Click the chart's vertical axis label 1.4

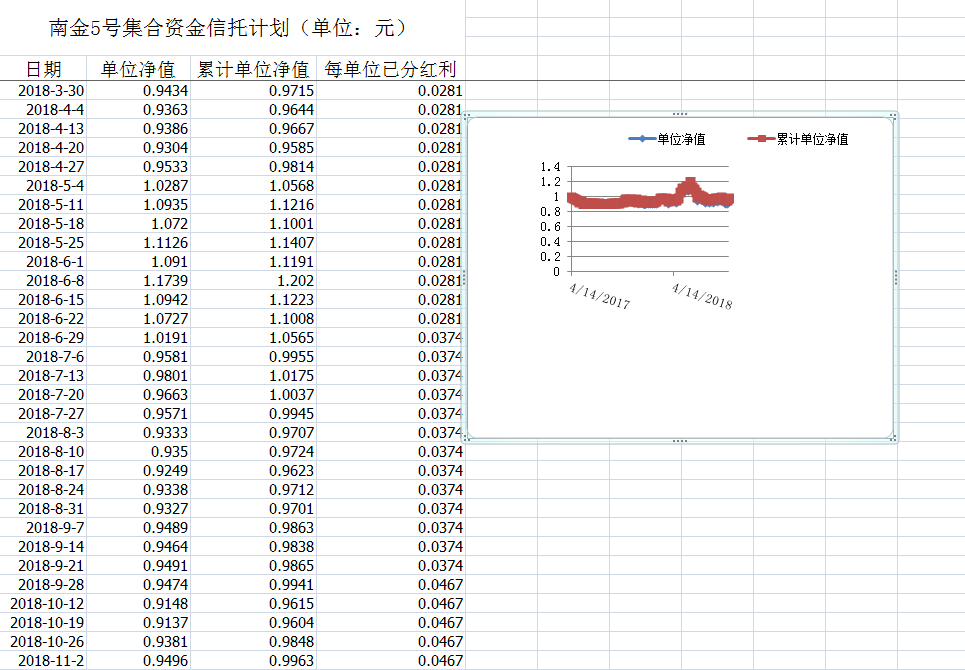click(x=550, y=167)
